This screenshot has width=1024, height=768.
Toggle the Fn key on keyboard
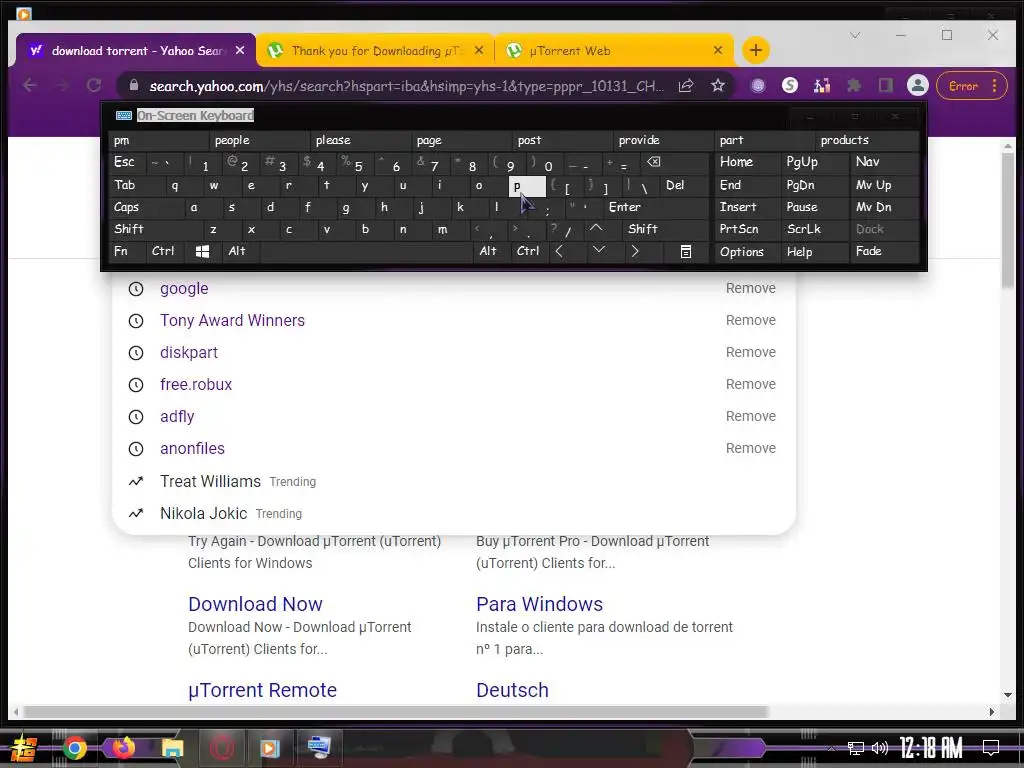point(128,251)
